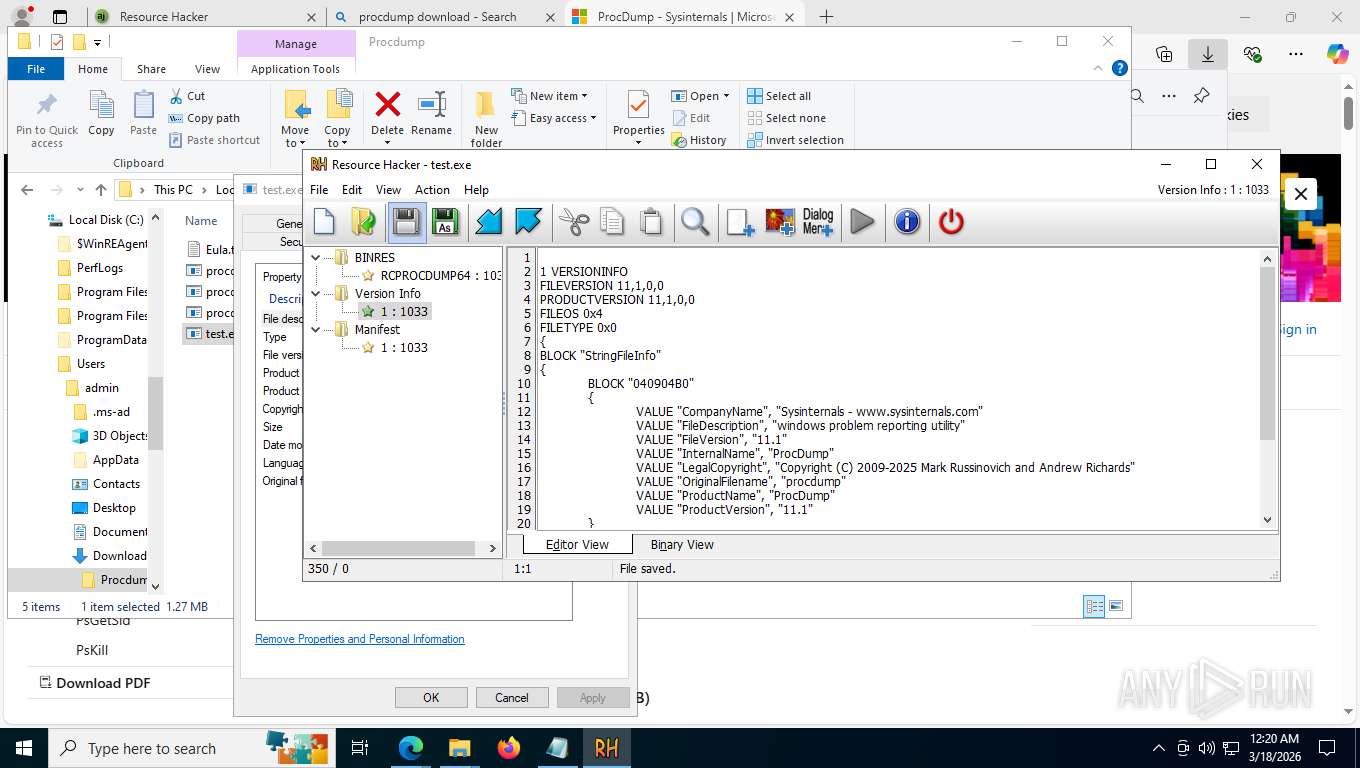This screenshot has height=768, width=1360.
Task: Click the clipboard Paste icon in Resource Hacker
Action: click(x=651, y=222)
